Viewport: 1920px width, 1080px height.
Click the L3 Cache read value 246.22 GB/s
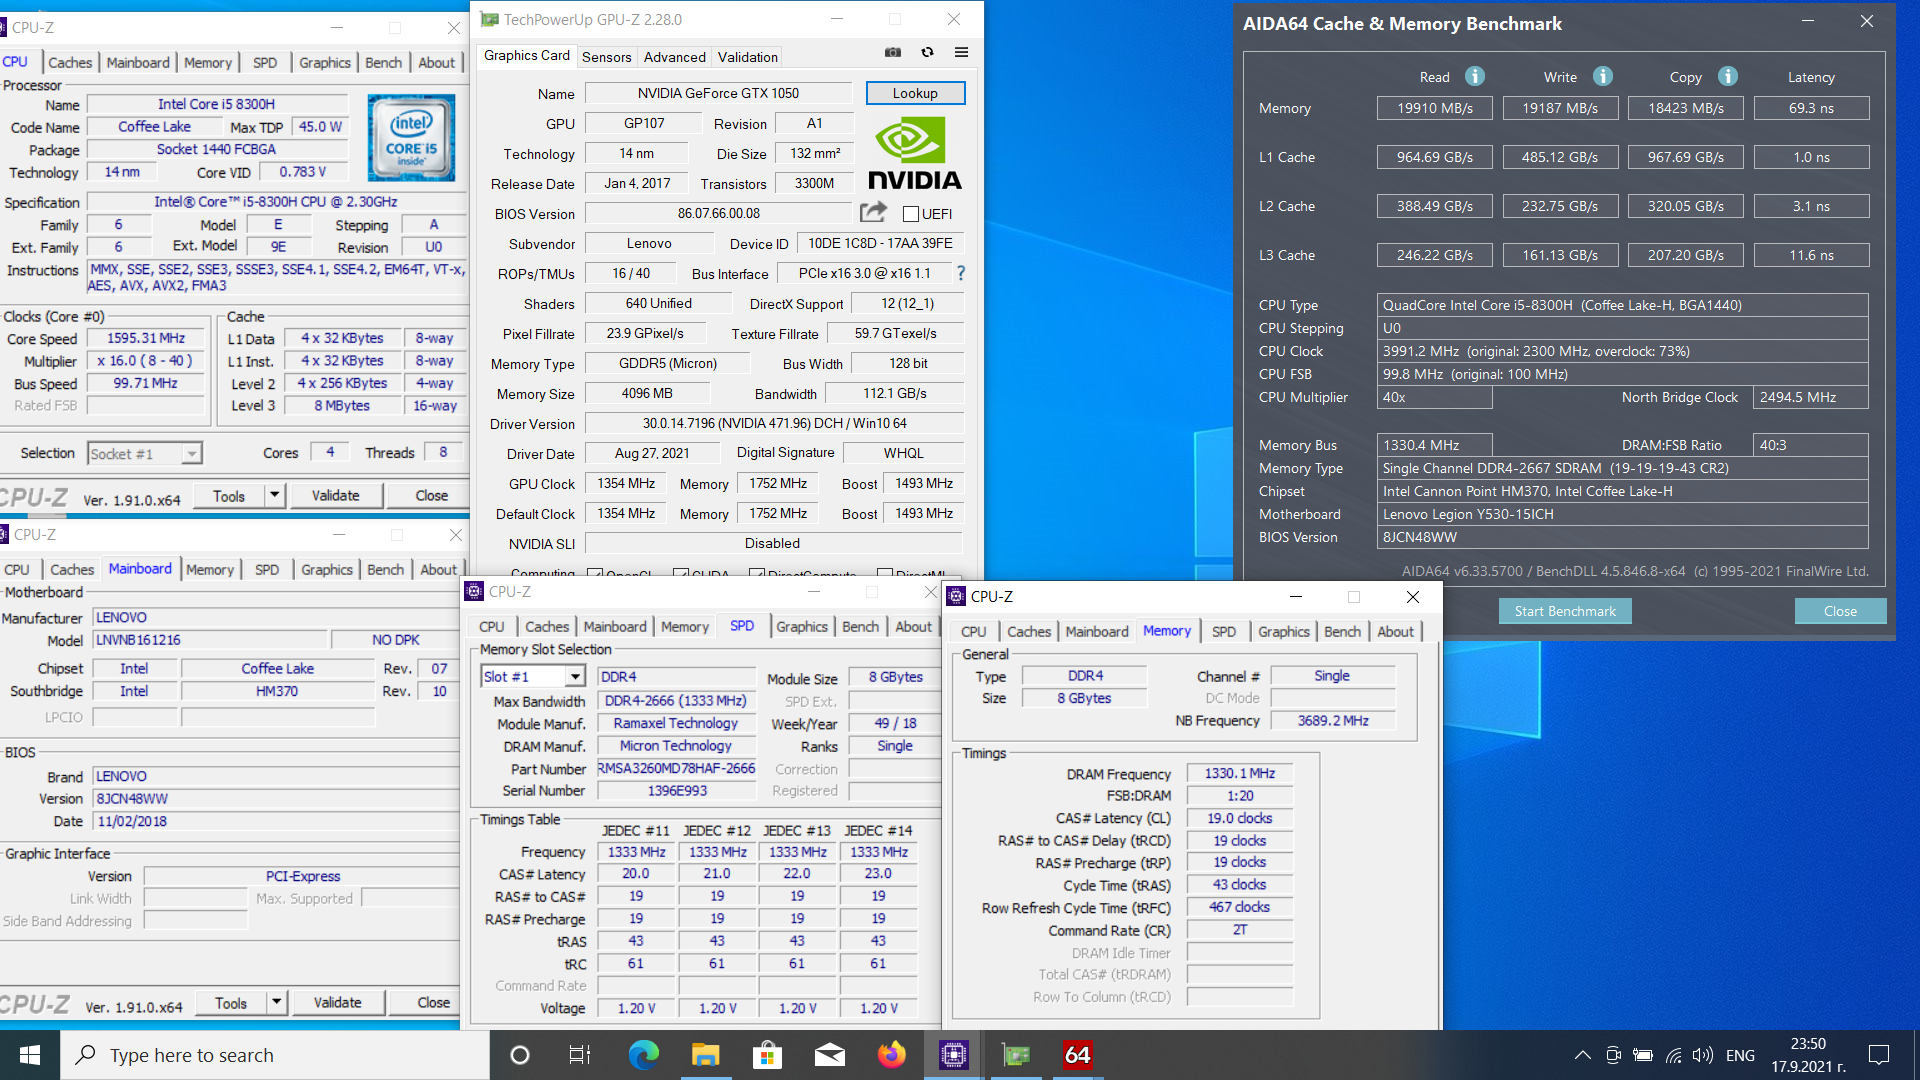click(x=1434, y=255)
